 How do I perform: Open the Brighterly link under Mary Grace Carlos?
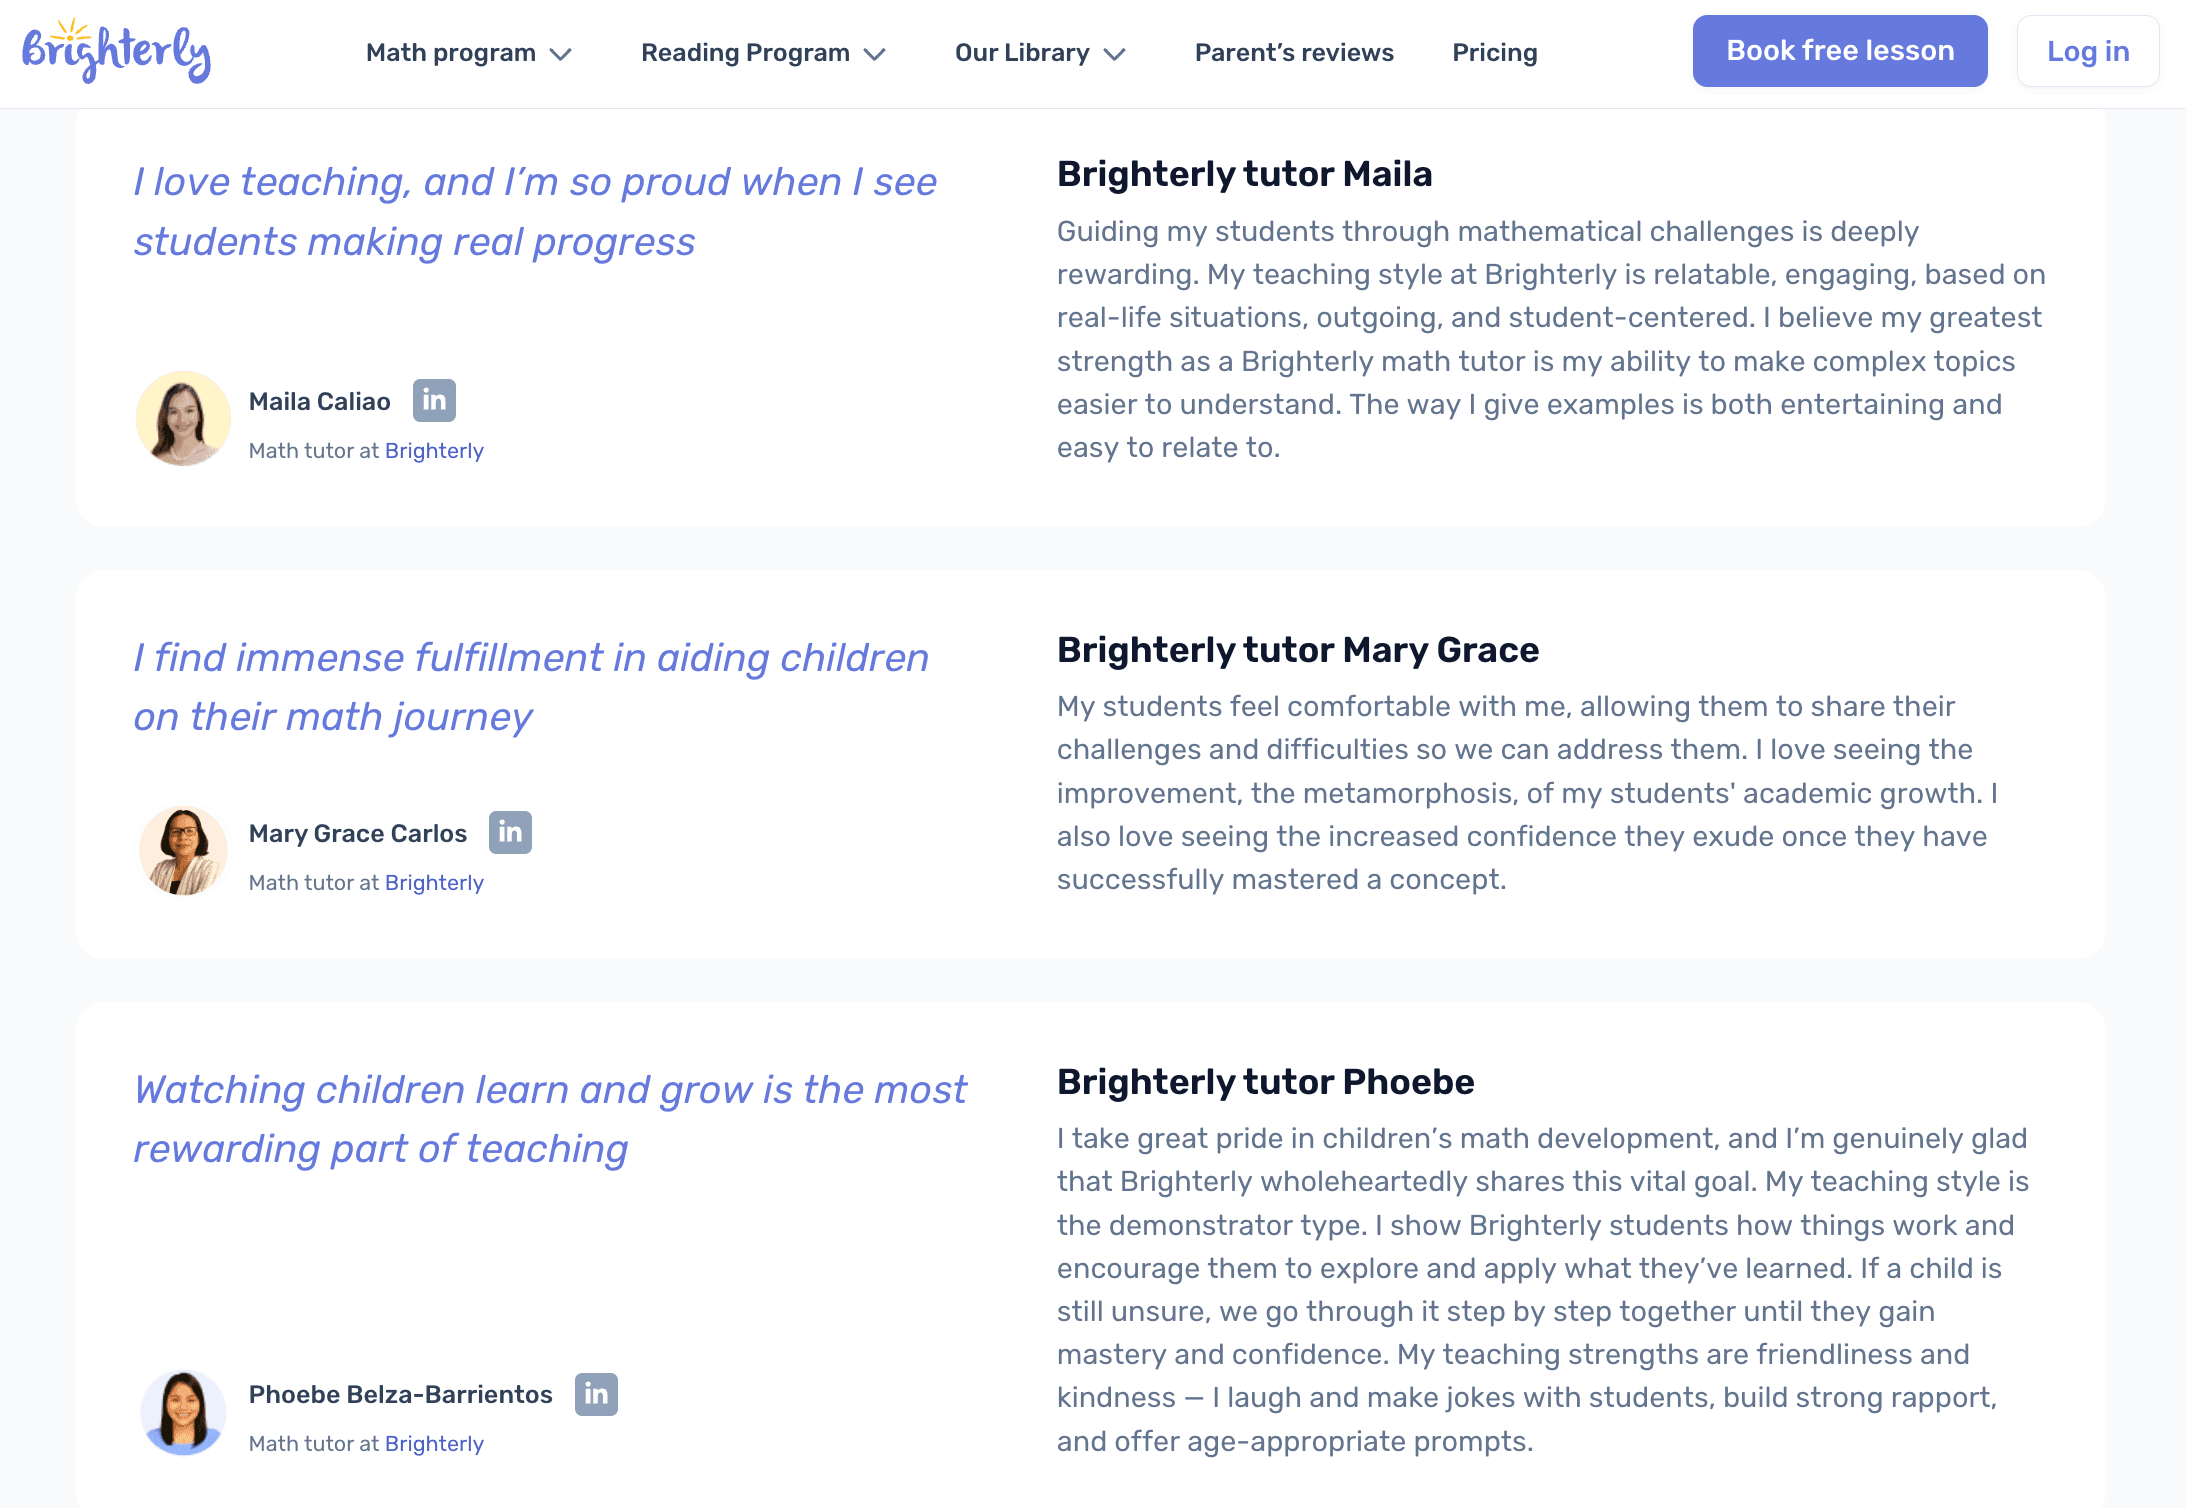[x=434, y=882]
